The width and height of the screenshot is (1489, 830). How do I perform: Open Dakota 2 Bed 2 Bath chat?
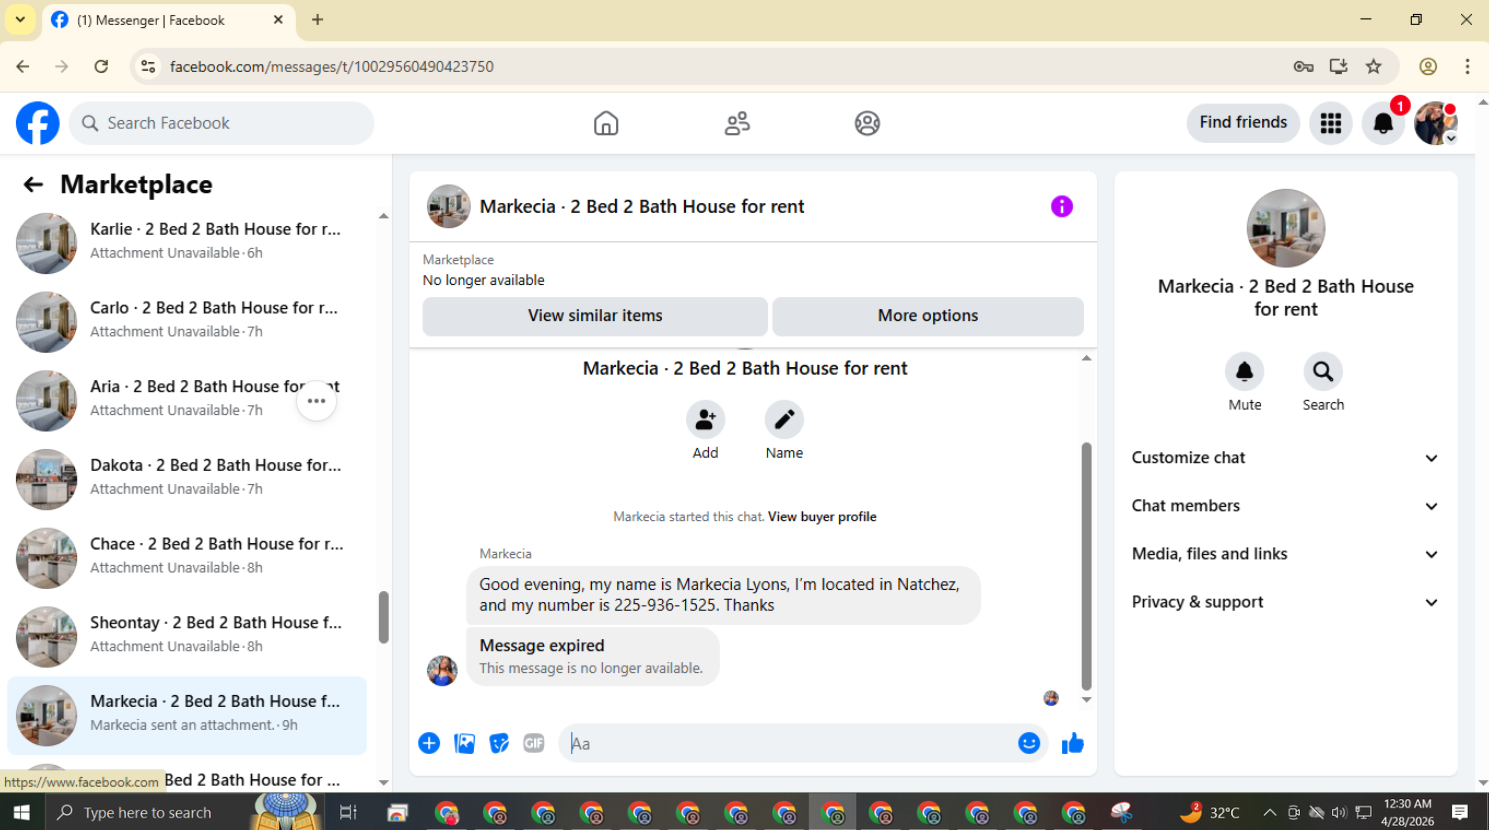(187, 479)
